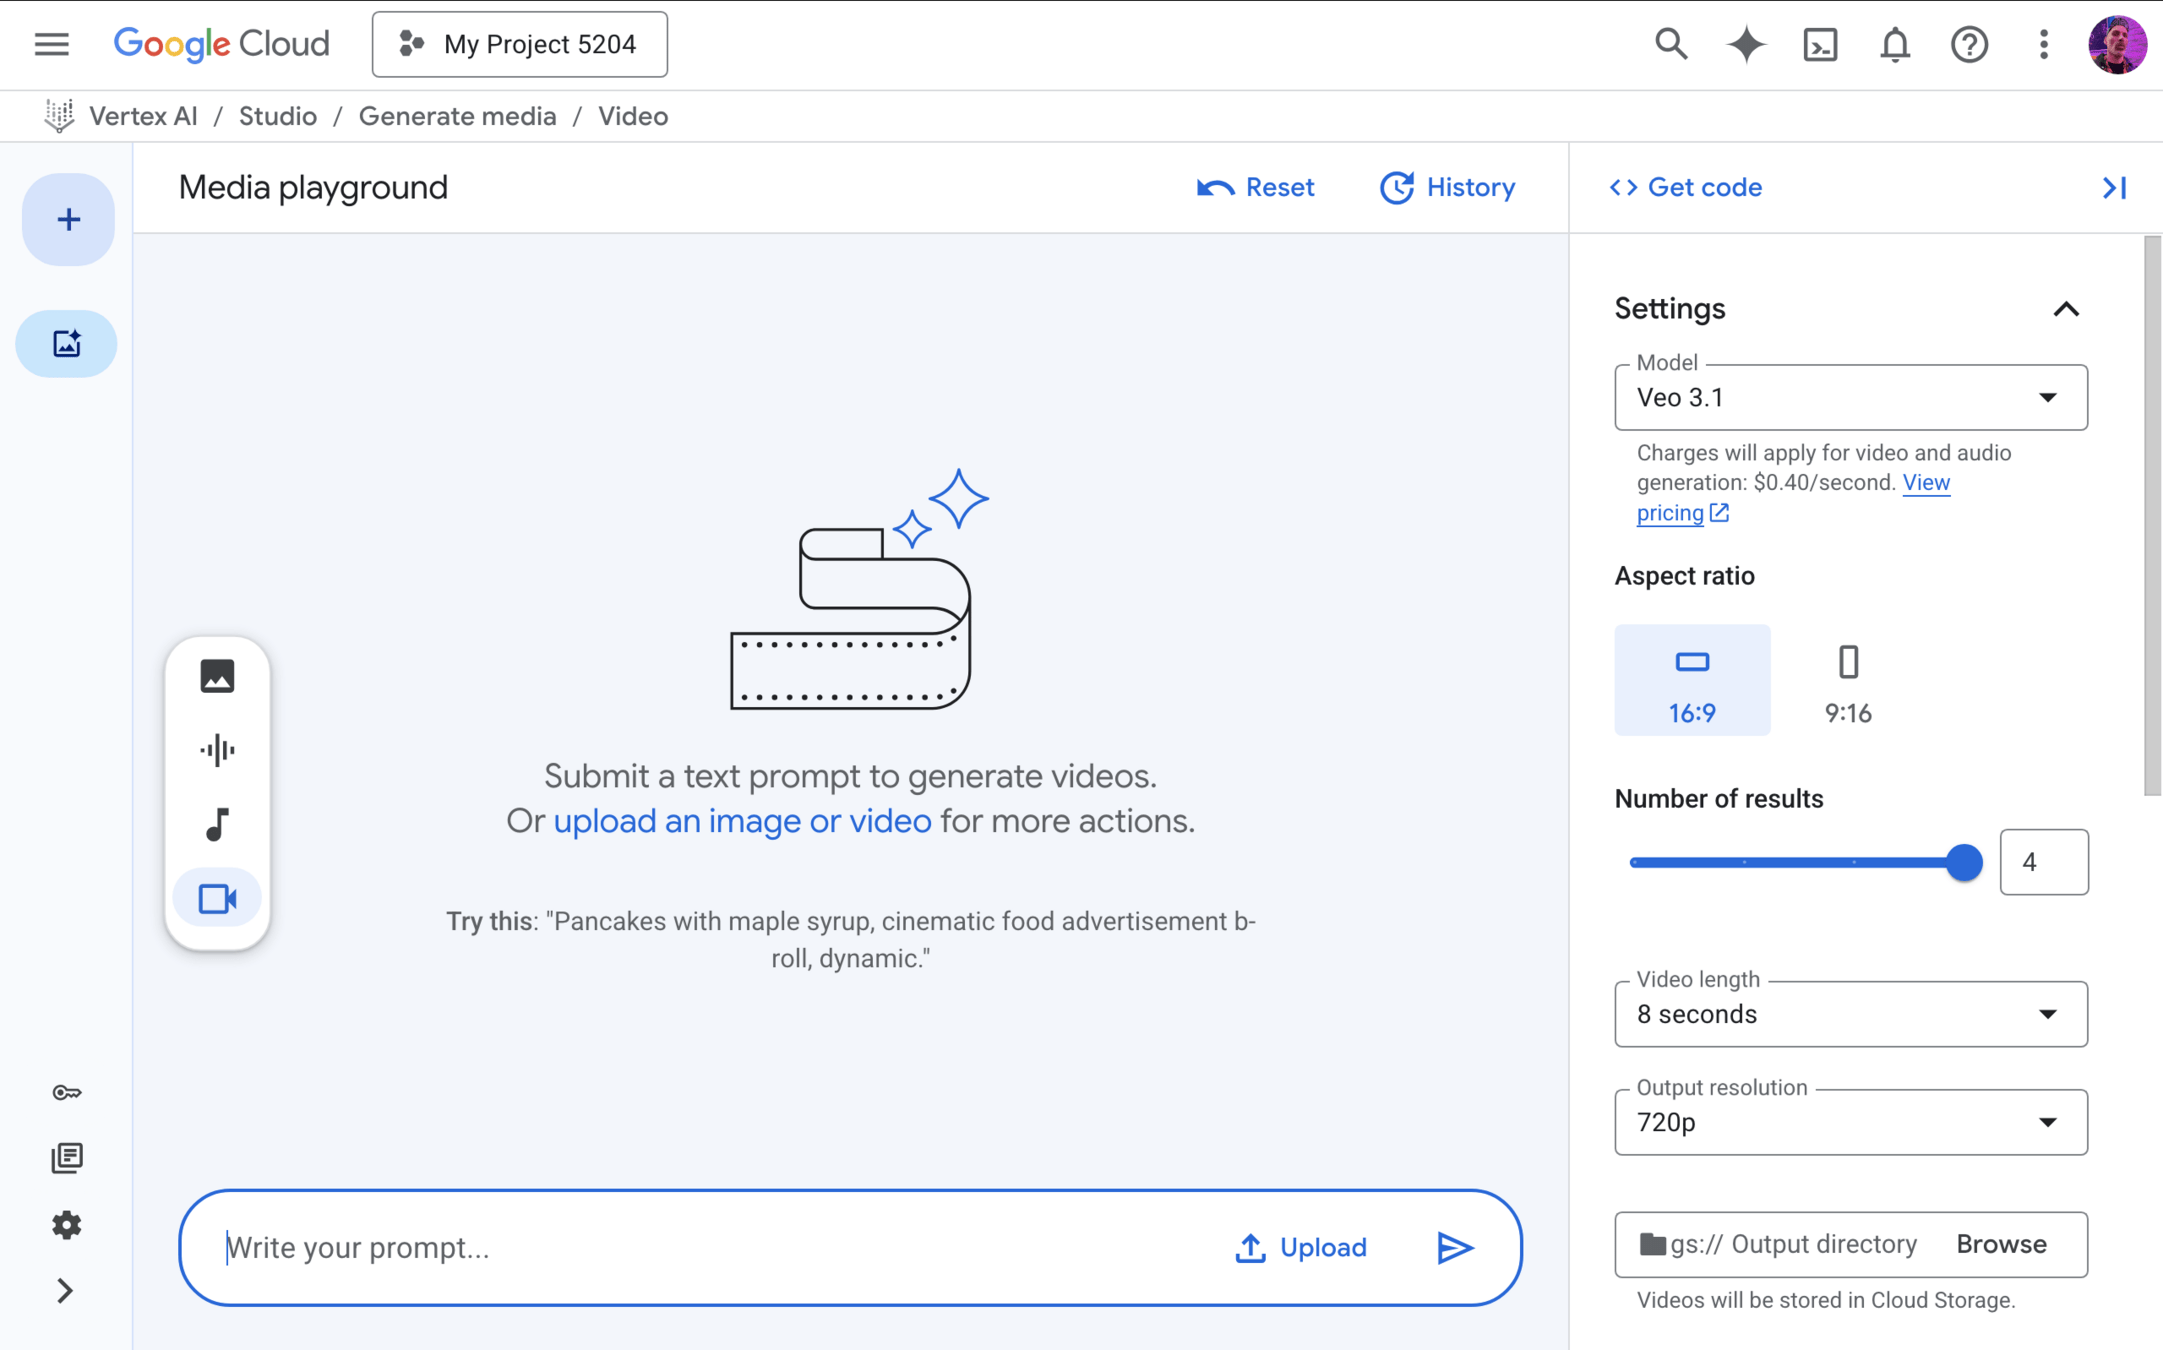Screen dimensions: 2163x1350
Task: Click the send prompt arrow icon
Action: click(x=1454, y=1247)
